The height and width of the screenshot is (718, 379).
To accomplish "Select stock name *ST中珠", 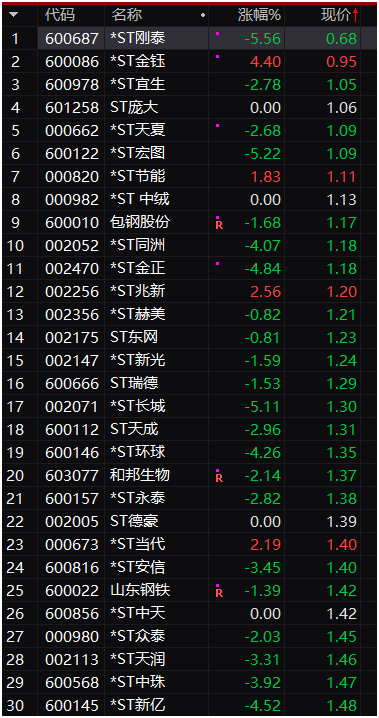I will (137, 682).
